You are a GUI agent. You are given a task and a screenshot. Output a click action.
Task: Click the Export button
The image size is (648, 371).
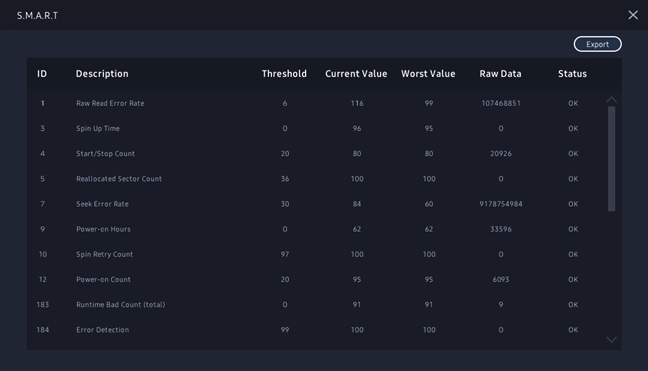[x=598, y=44]
